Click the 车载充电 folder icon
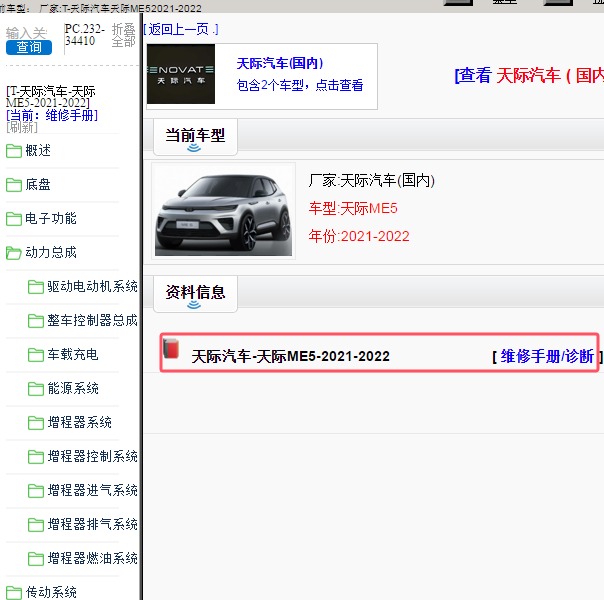Image resolution: width=604 pixels, height=600 pixels. click(36, 354)
